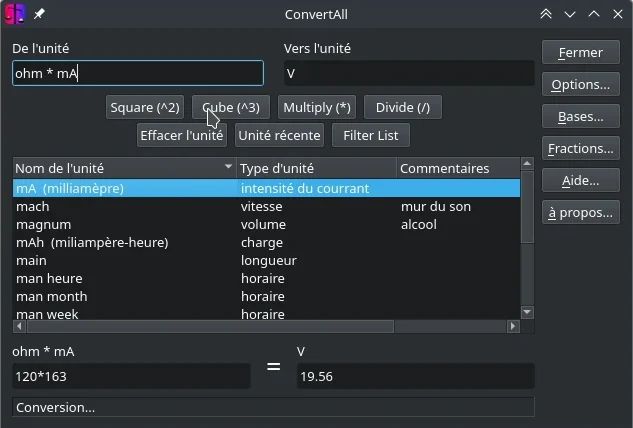Viewport: 633px width, 428px height.
Task: Select the man week row
Action: coord(266,313)
